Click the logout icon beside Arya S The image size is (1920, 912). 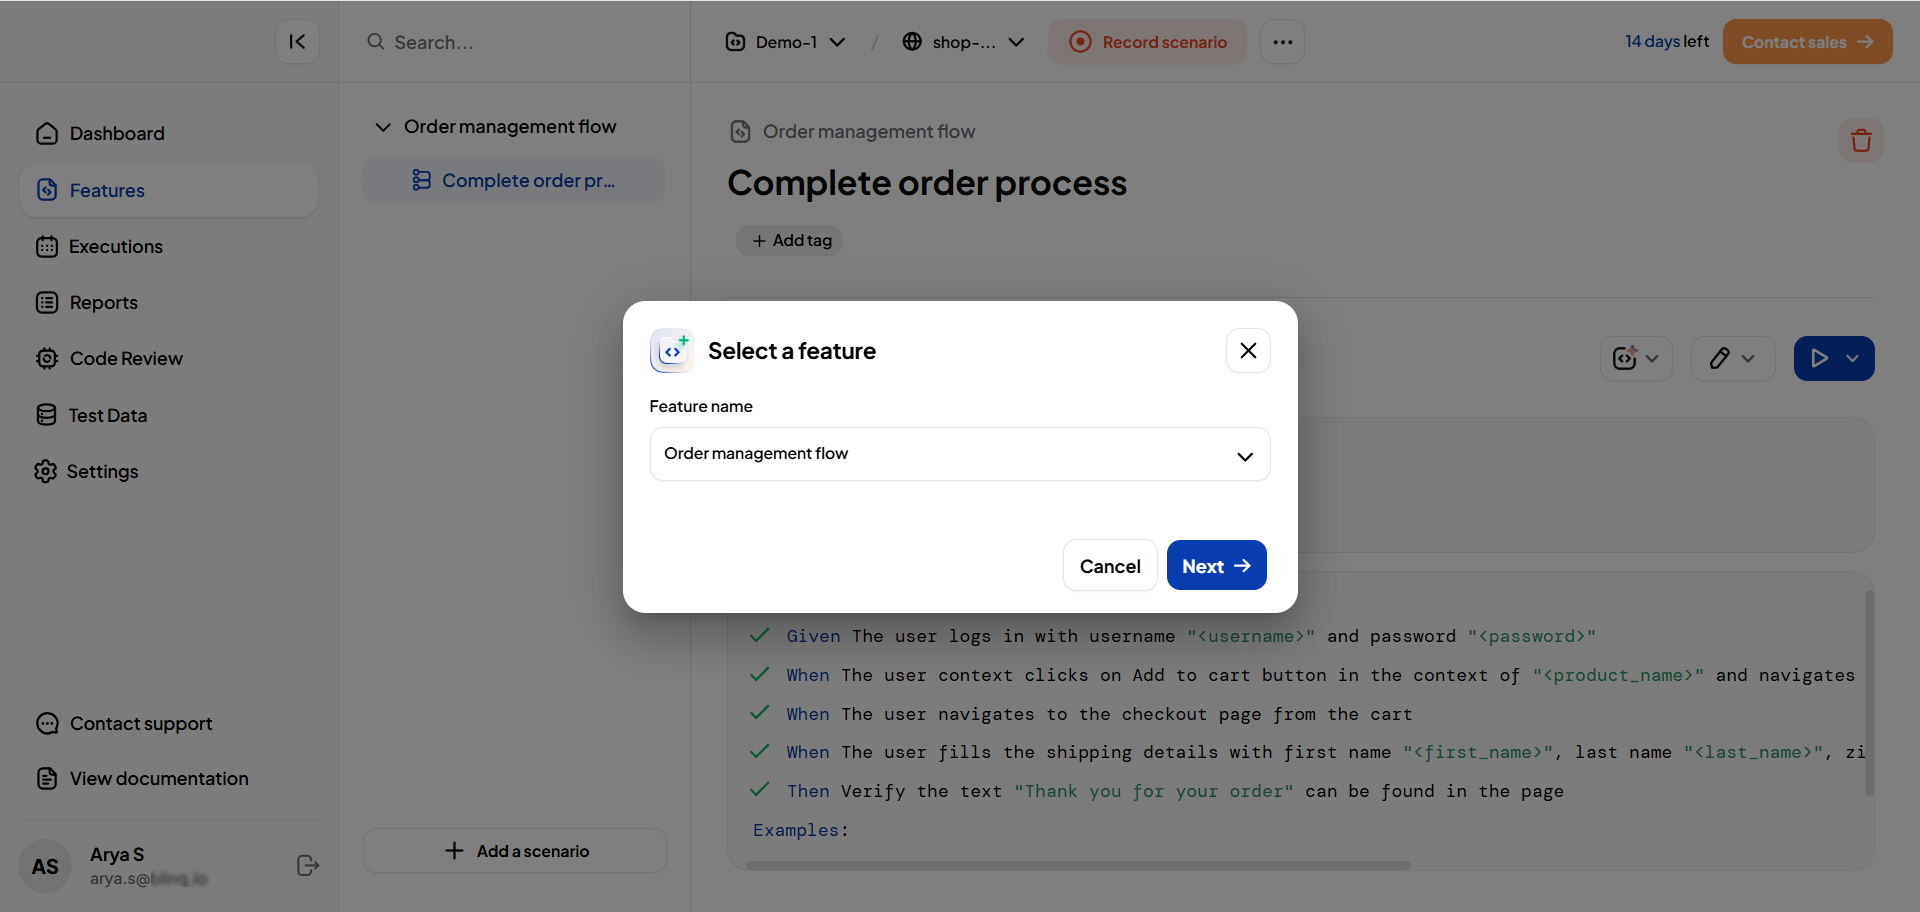(x=308, y=866)
